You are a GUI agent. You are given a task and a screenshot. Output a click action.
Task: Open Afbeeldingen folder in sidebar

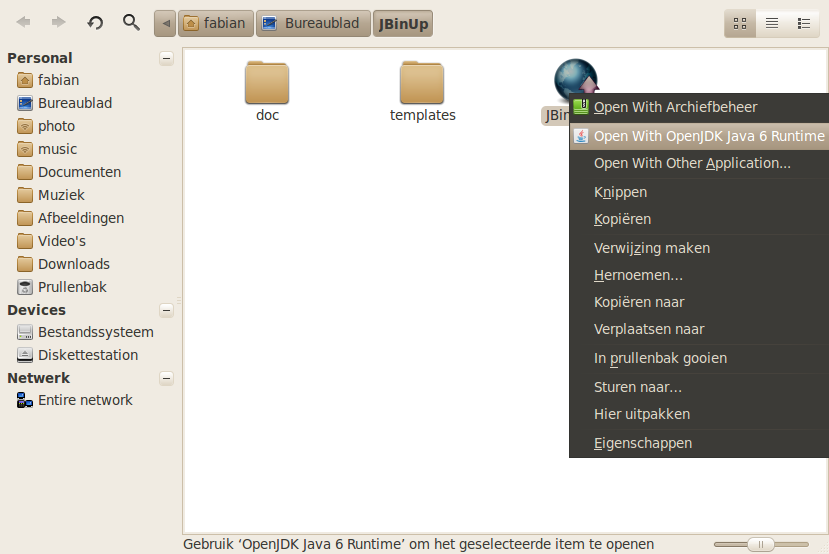pyautogui.click(x=70, y=218)
